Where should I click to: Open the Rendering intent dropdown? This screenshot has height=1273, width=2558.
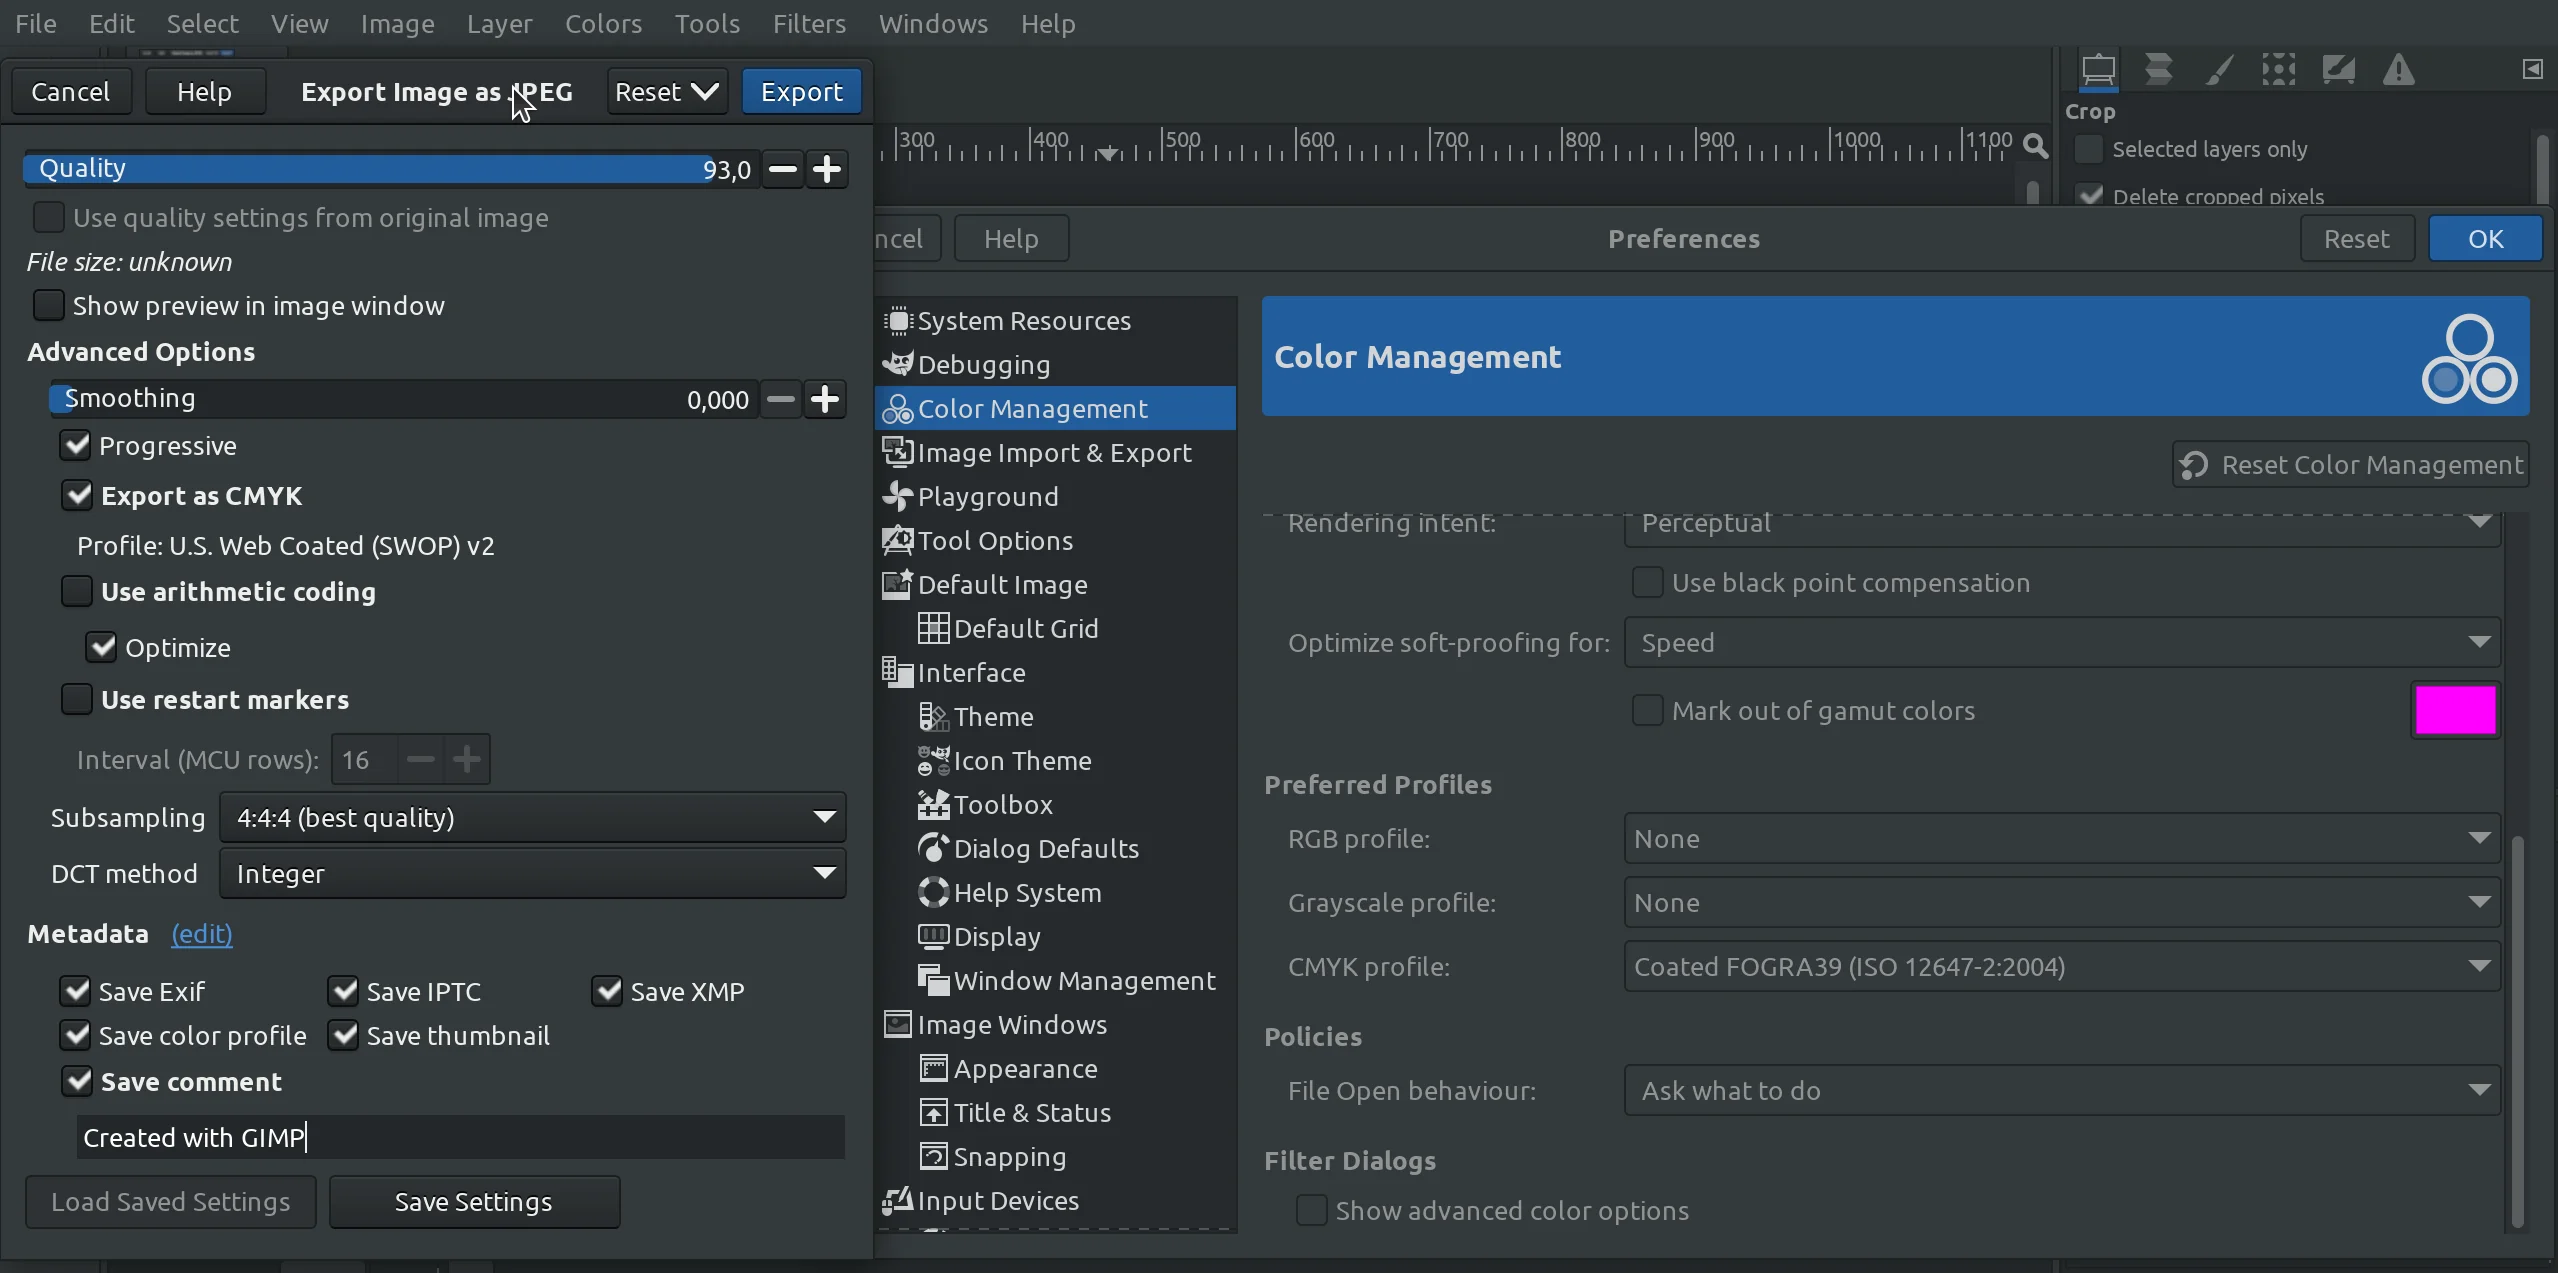click(2062, 528)
